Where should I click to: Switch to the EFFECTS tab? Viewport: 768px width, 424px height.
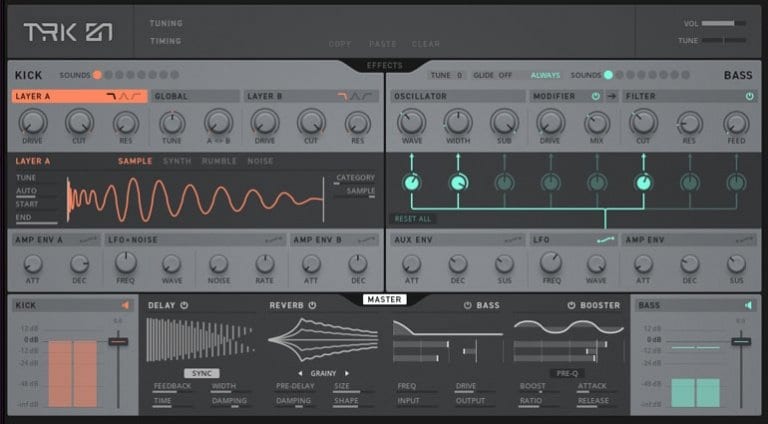click(x=385, y=65)
